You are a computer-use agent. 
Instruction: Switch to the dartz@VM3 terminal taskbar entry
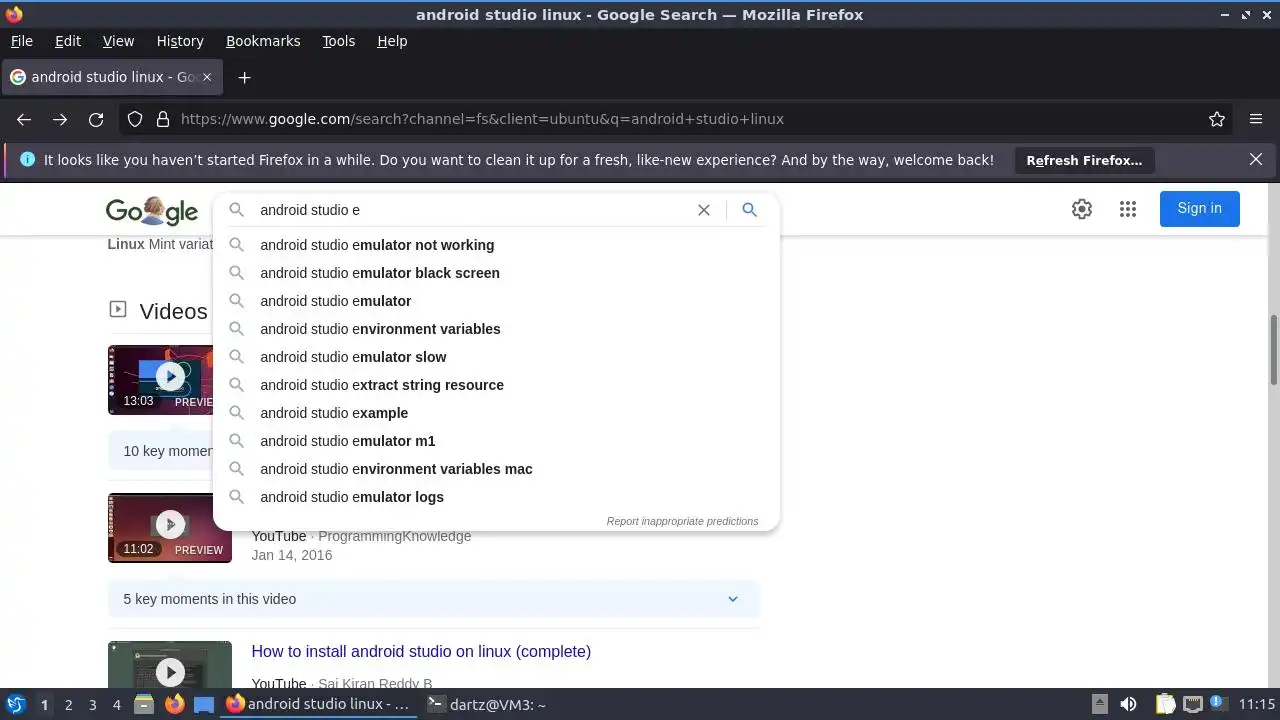[486, 705]
